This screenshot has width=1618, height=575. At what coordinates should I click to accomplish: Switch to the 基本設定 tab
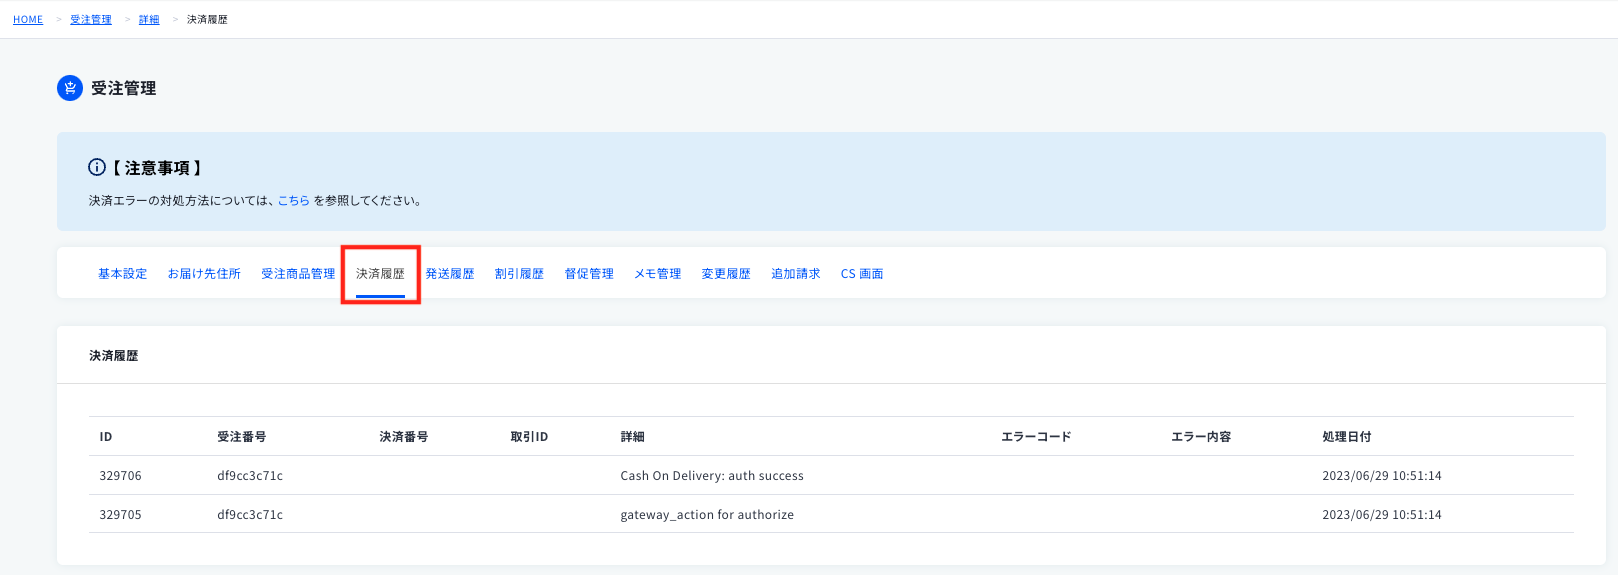[122, 274]
